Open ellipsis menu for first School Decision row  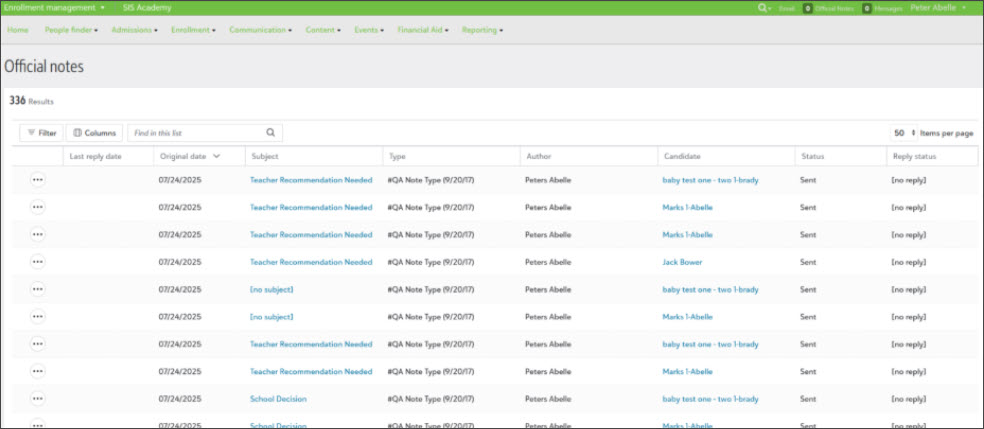(38, 399)
